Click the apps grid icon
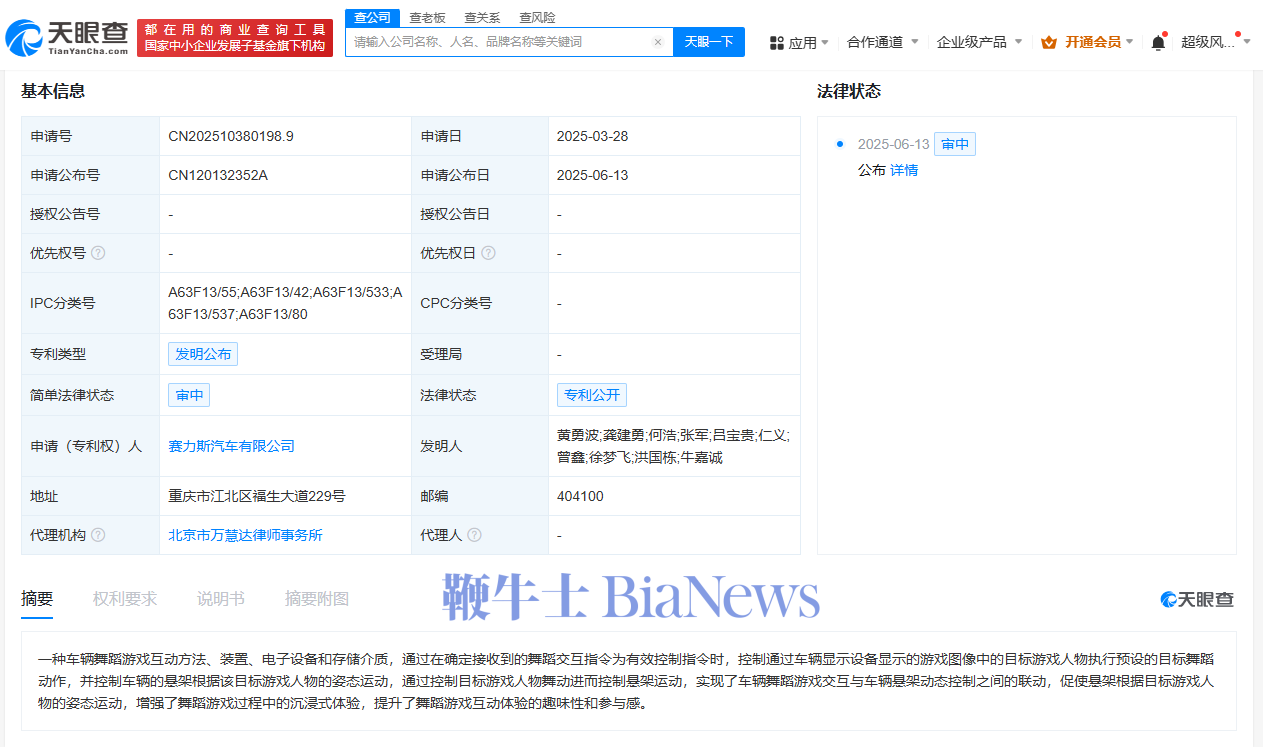The width and height of the screenshot is (1263, 747). (x=776, y=42)
